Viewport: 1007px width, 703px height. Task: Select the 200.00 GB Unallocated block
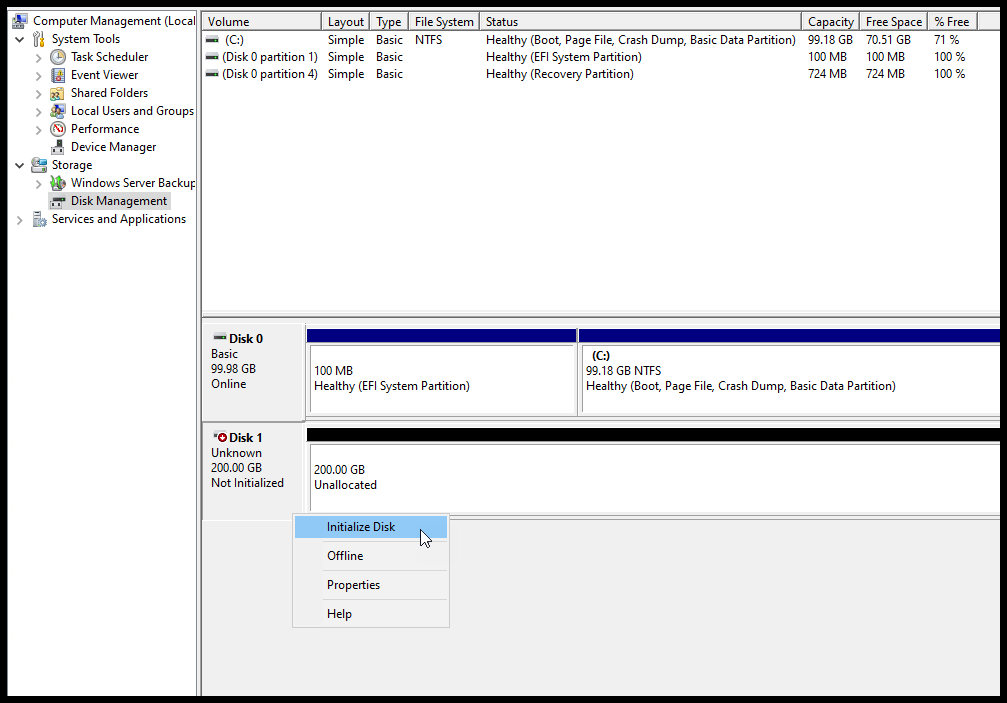coord(655,478)
